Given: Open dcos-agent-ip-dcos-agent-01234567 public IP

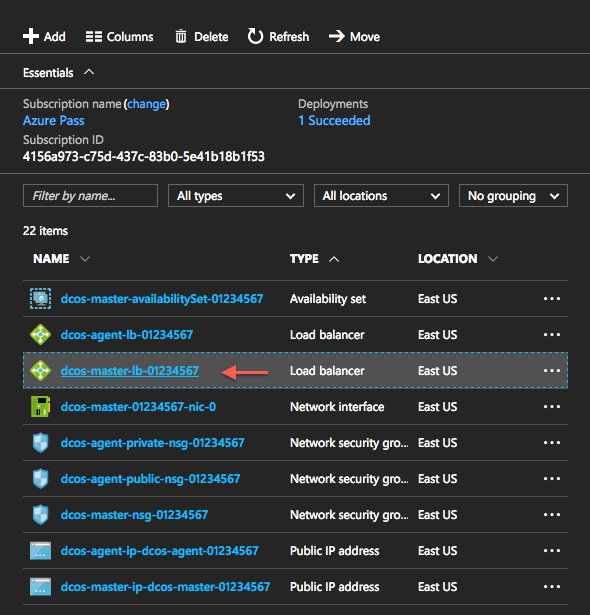Looking at the screenshot, I should (159, 551).
